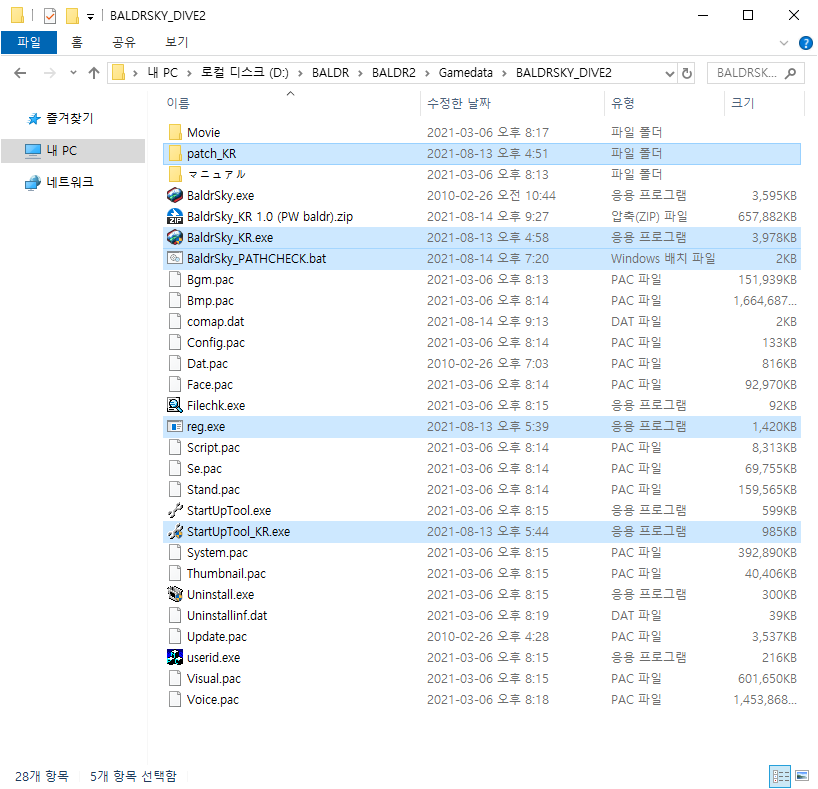This screenshot has width=818, height=789.
Task: Select the Voice.pac file name
Action: [x=213, y=699]
